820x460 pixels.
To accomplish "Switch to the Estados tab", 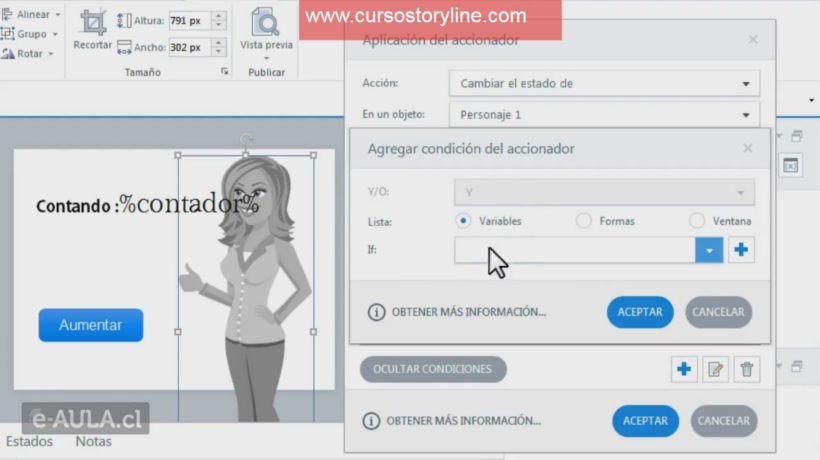I will pos(29,442).
